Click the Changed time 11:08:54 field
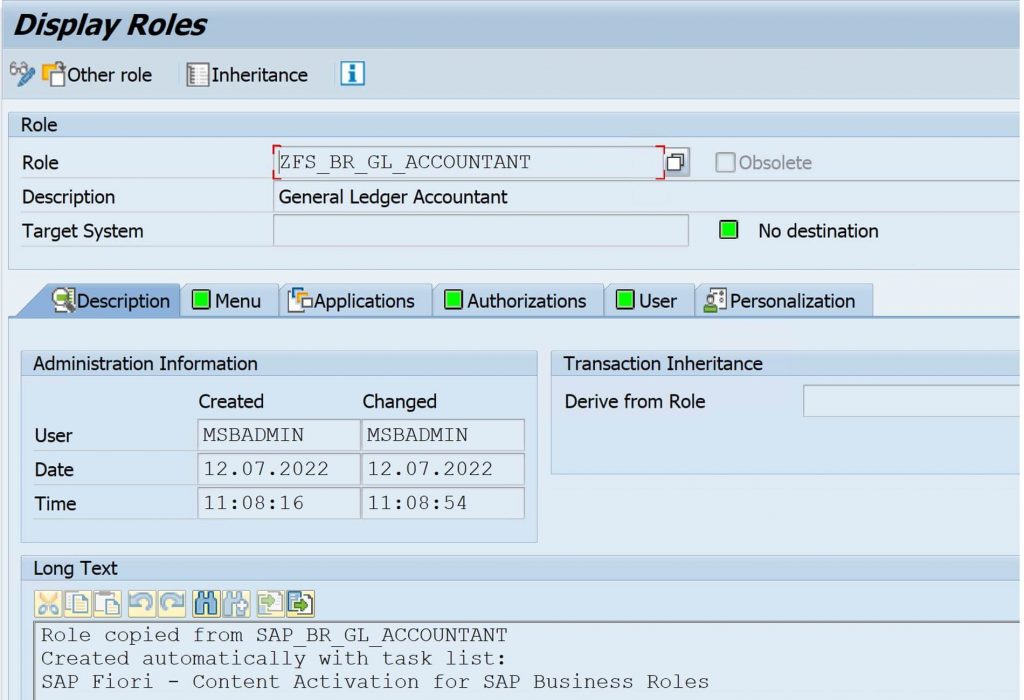Screen dimensions: 1024x700 (443, 503)
